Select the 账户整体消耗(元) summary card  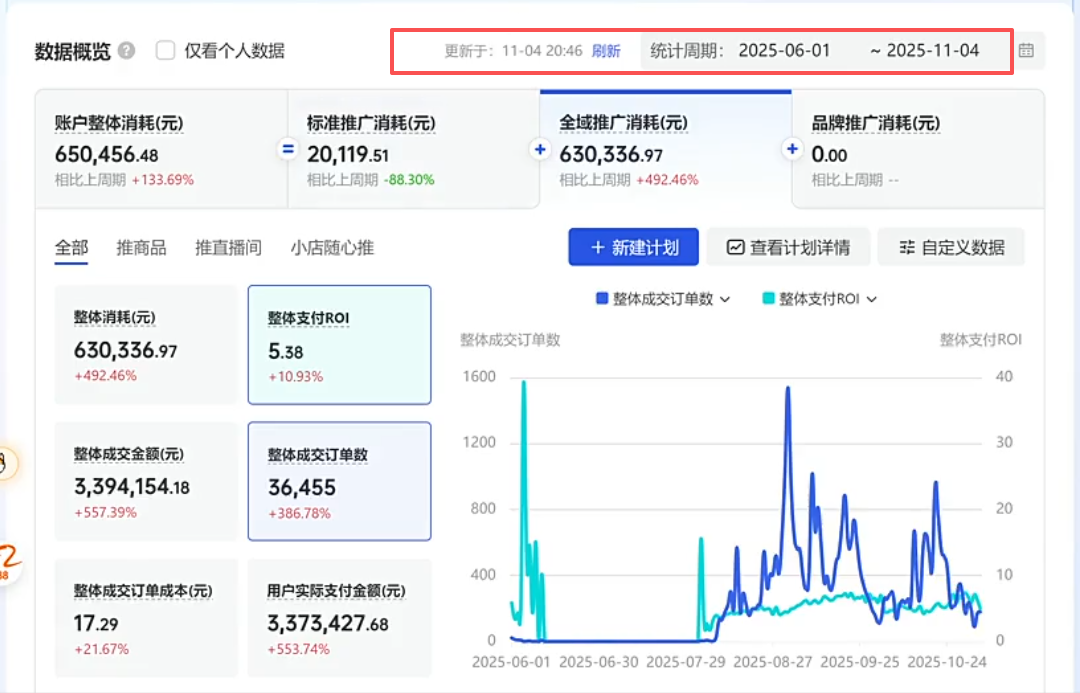[160, 149]
